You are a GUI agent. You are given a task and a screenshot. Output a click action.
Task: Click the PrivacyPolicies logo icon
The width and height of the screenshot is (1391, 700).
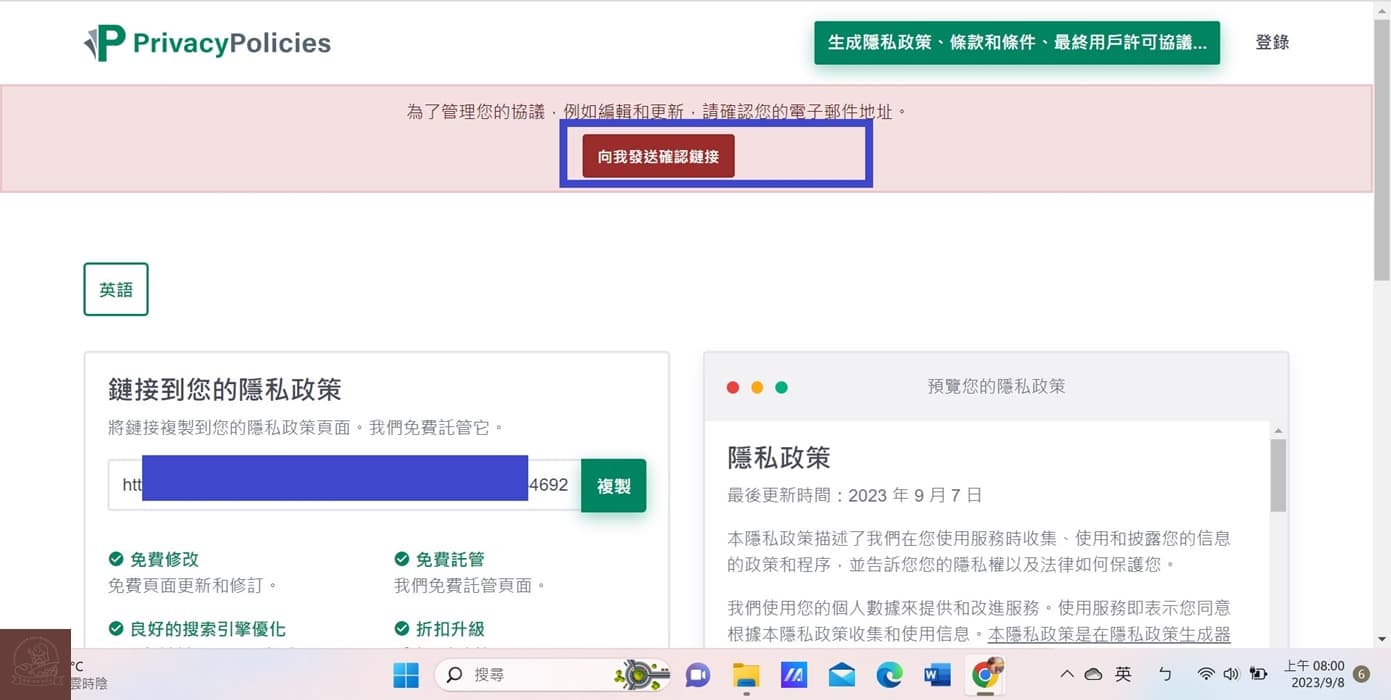point(104,42)
